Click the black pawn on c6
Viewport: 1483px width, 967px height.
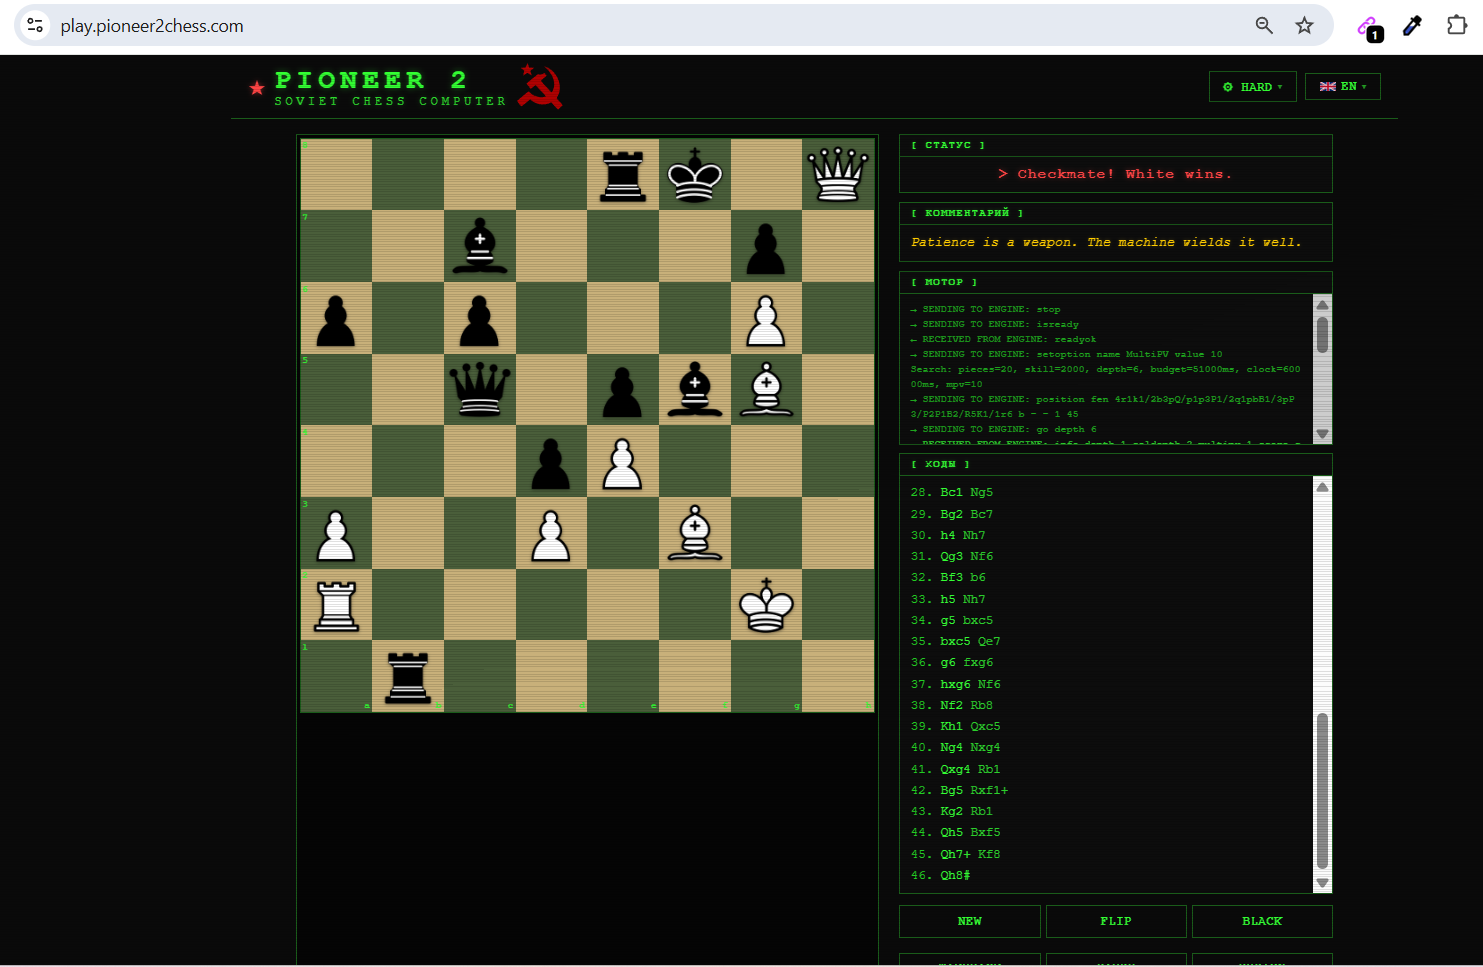point(480,321)
